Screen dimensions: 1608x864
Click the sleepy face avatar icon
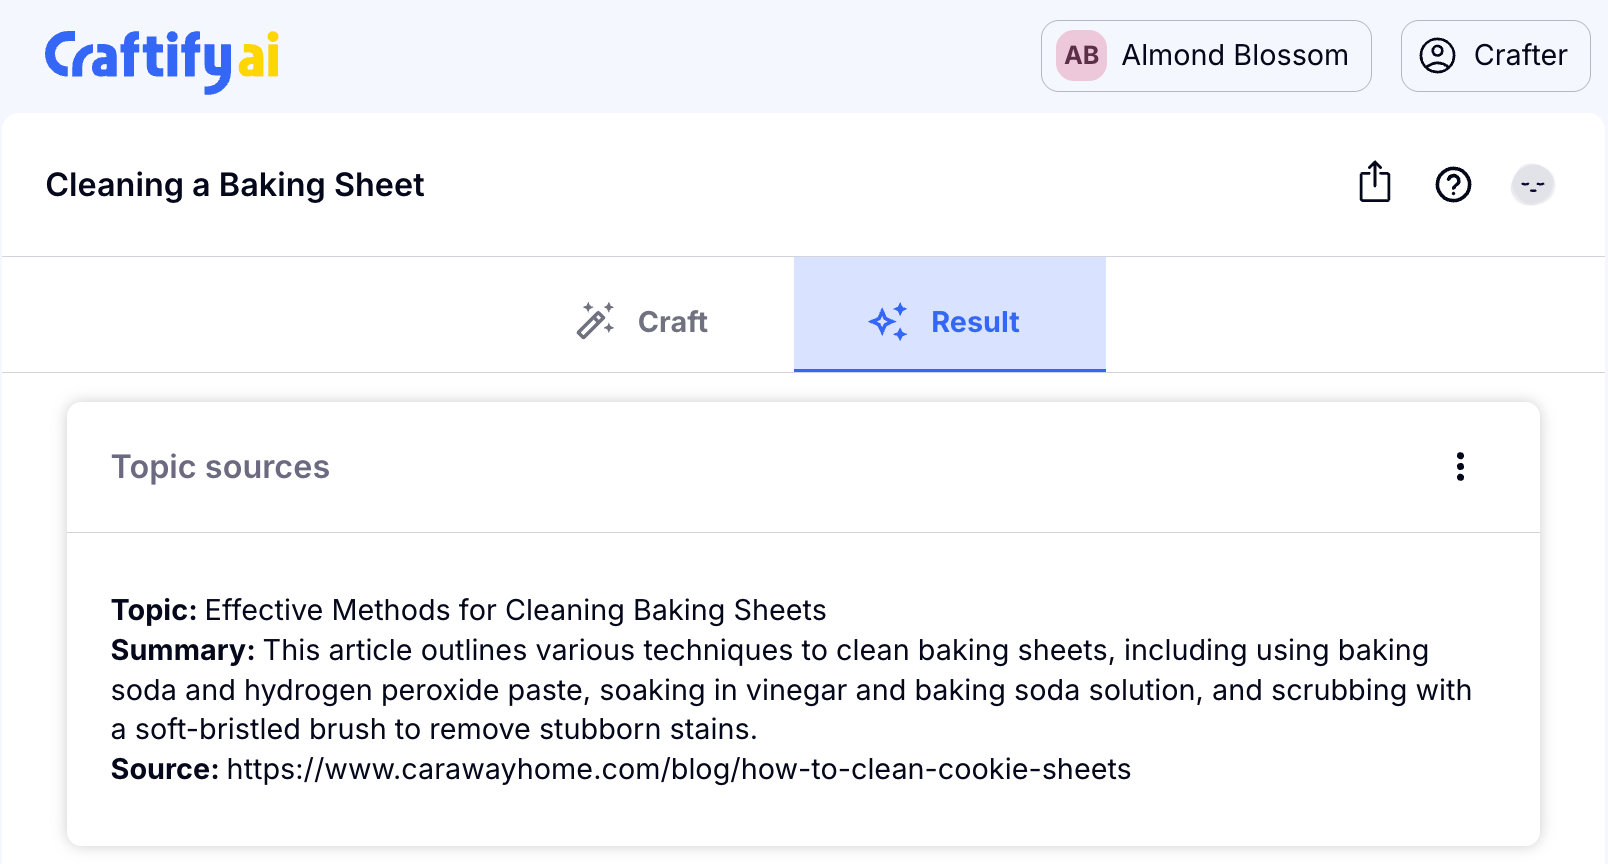[1531, 185]
